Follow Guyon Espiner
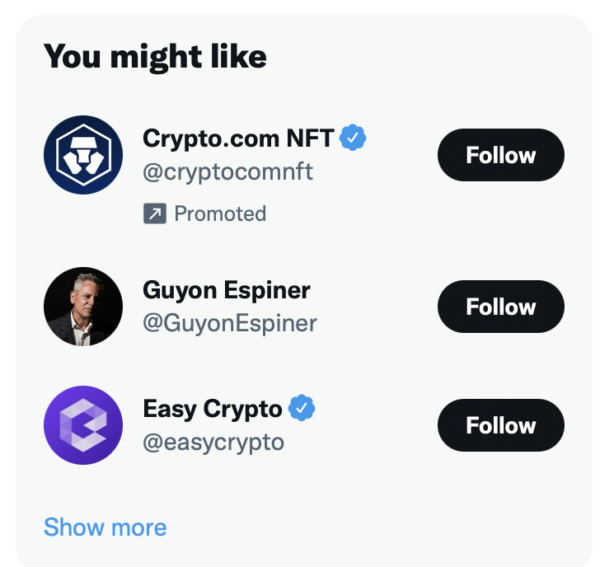 coord(500,307)
